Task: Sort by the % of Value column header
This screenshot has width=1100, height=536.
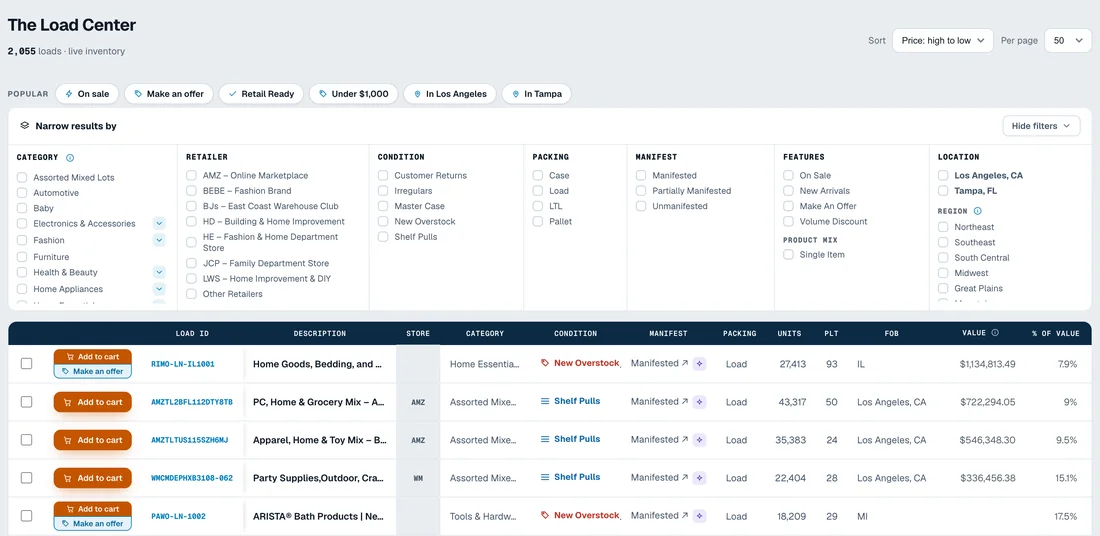Action: 1056,334
